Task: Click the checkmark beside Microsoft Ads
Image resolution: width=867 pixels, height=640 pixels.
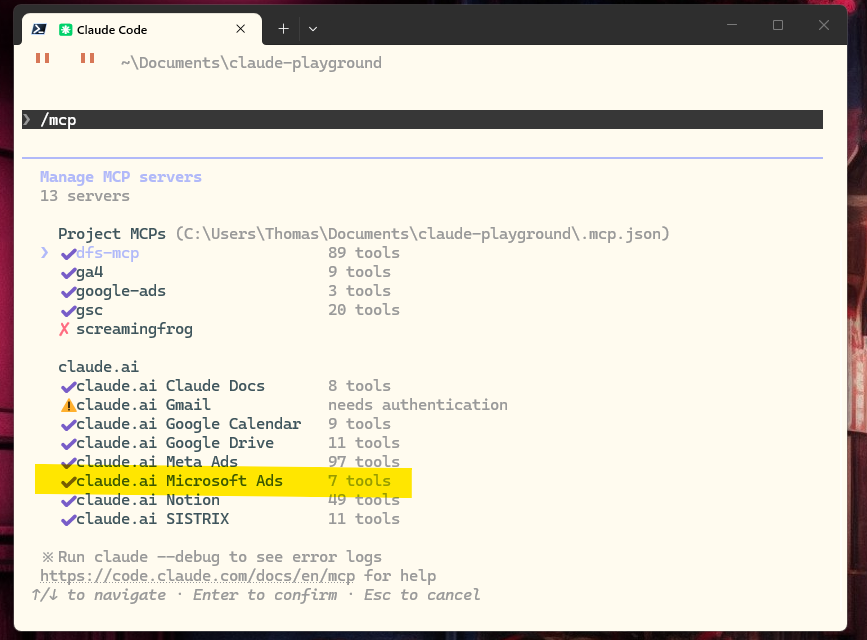Action: point(68,482)
